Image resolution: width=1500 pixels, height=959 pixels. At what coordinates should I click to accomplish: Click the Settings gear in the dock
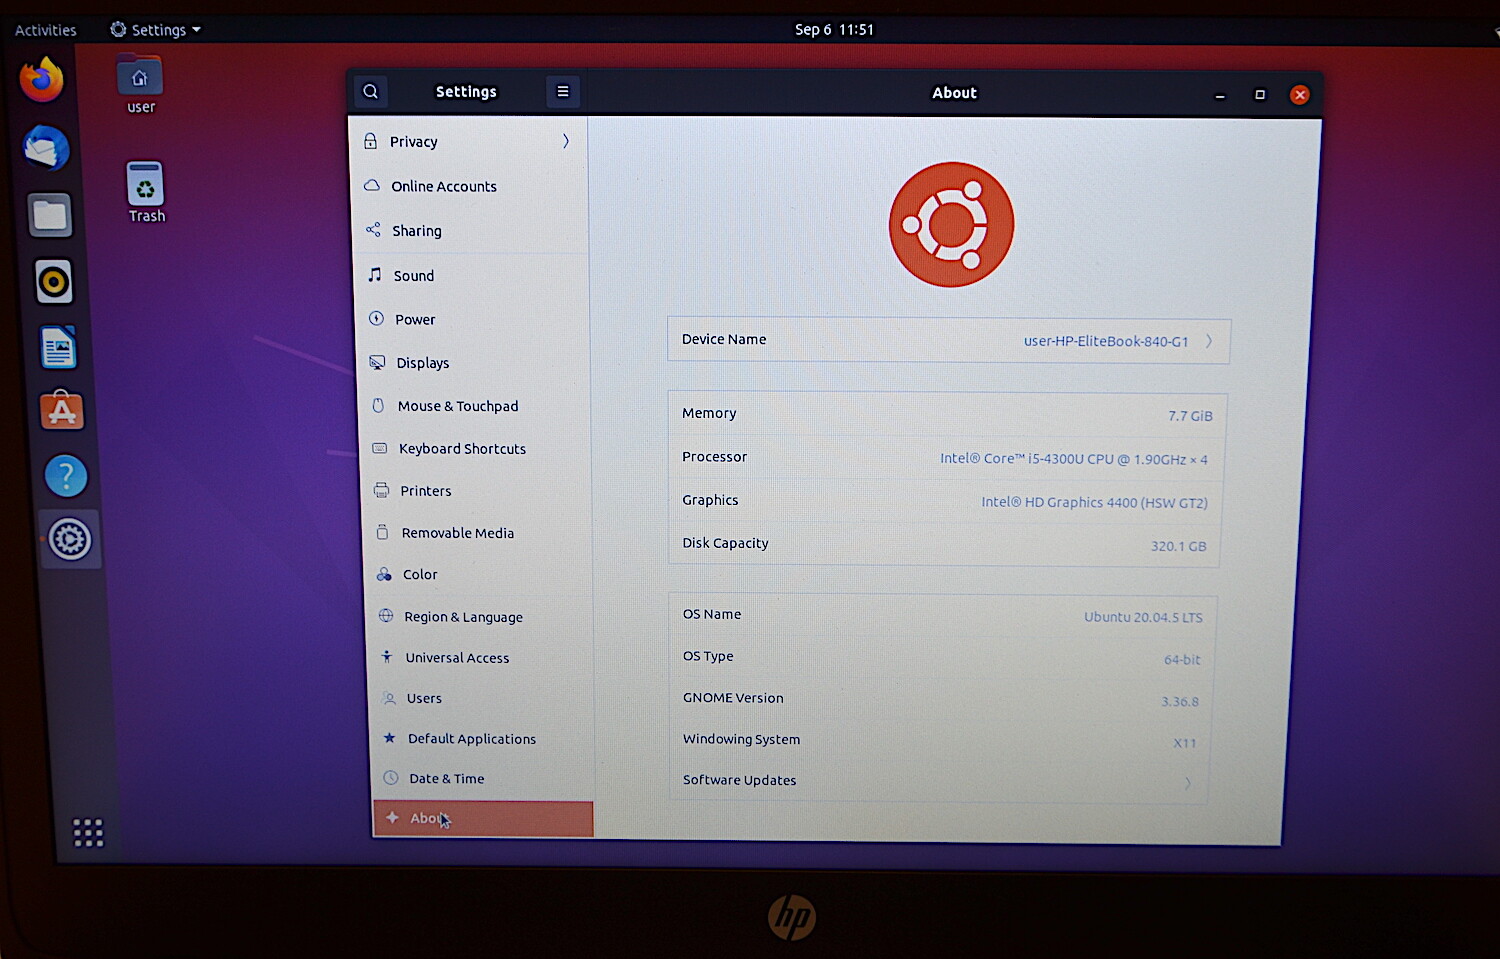pyautogui.click(x=70, y=540)
